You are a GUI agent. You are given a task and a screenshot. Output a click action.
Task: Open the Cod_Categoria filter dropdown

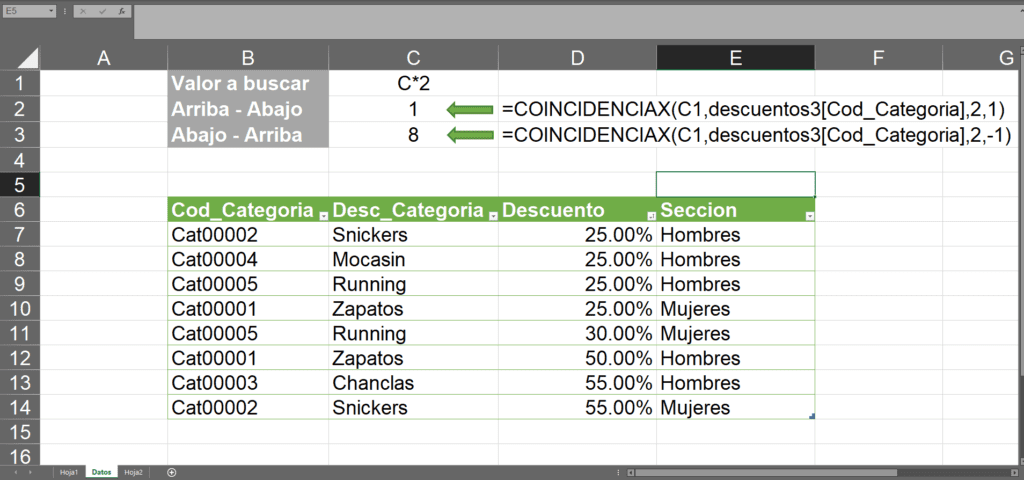click(323, 216)
